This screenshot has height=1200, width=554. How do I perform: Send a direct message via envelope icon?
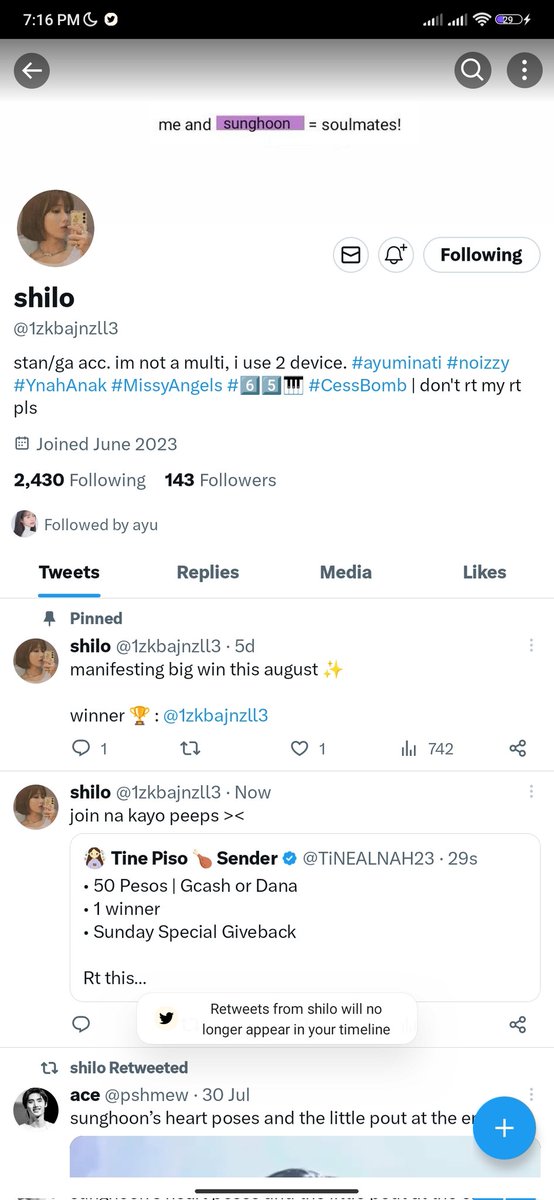pyautogui.click(x=351, y=255)
